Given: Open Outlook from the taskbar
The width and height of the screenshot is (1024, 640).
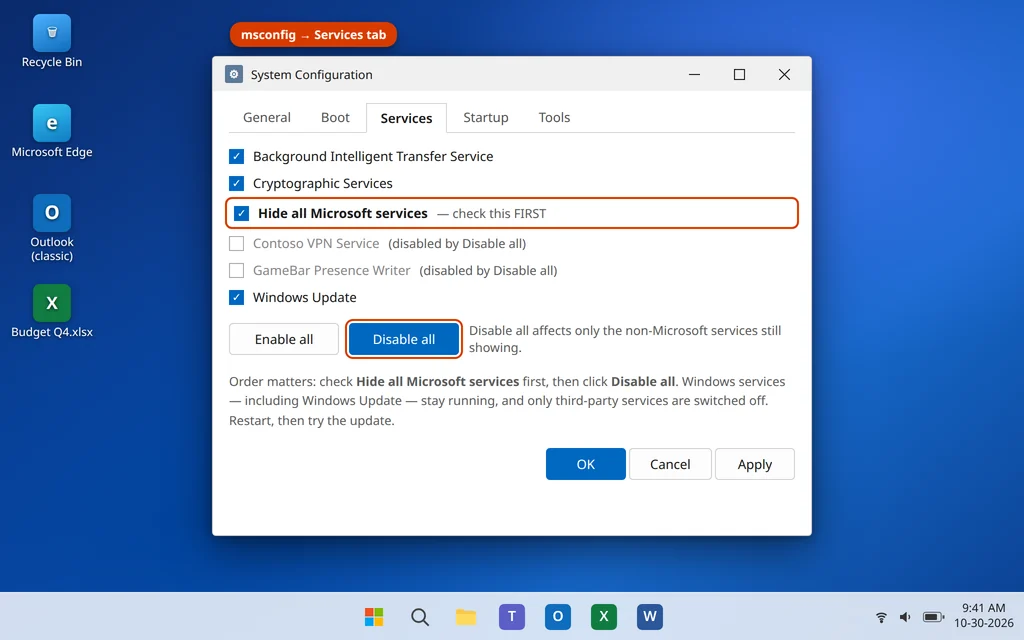Looking at the screenshot, I should click(558, 616).
